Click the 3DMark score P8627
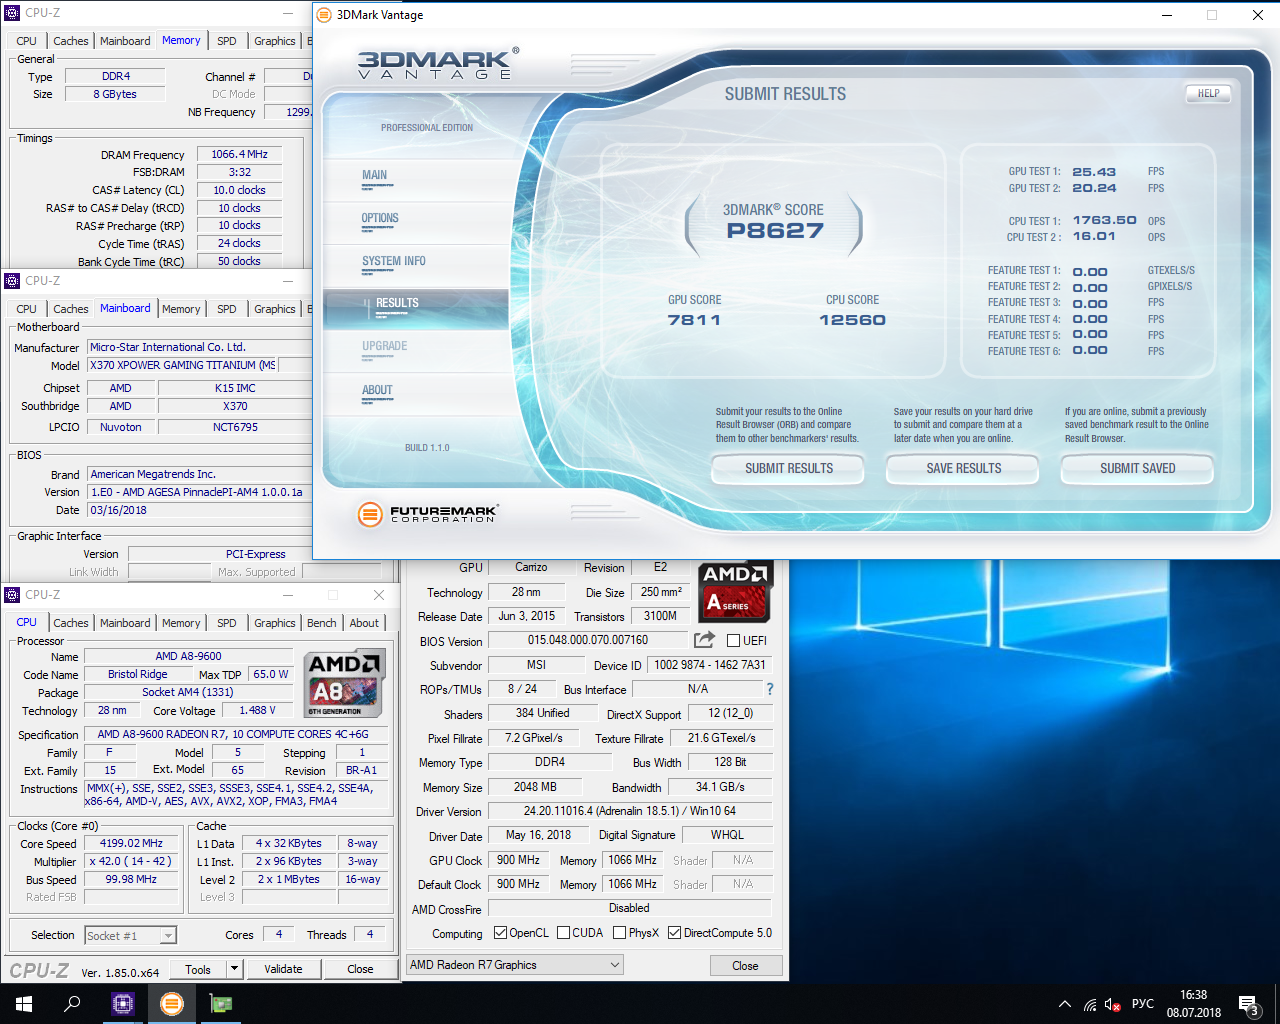The image size is (1280, 1024). point(775,231)
